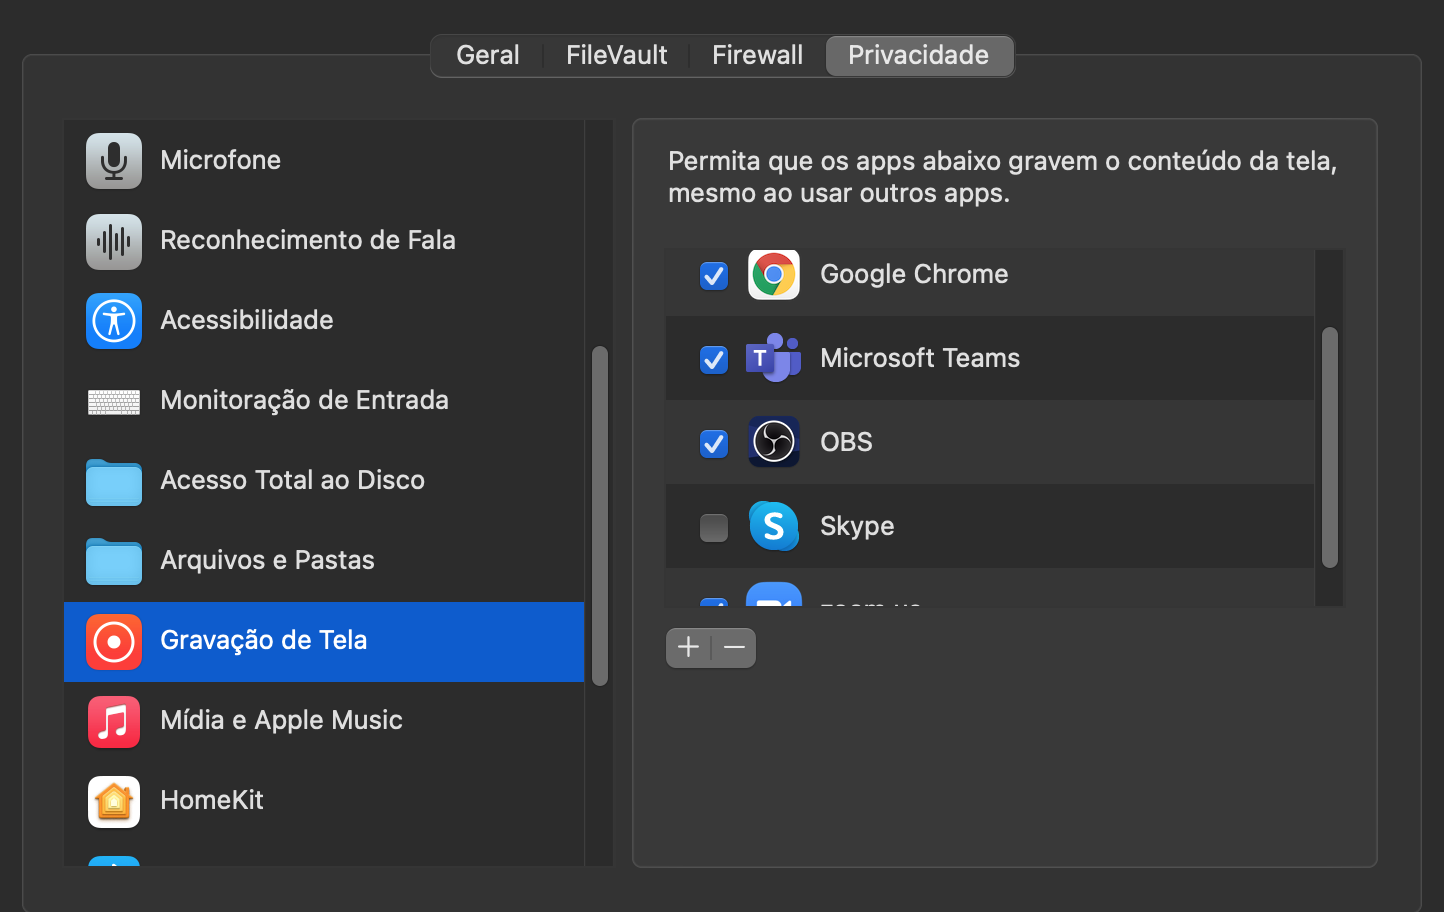The height and width of the screenshot is (912, 1444).
Task: Switch to the Geral tab
Action: (x=488, y=55)
